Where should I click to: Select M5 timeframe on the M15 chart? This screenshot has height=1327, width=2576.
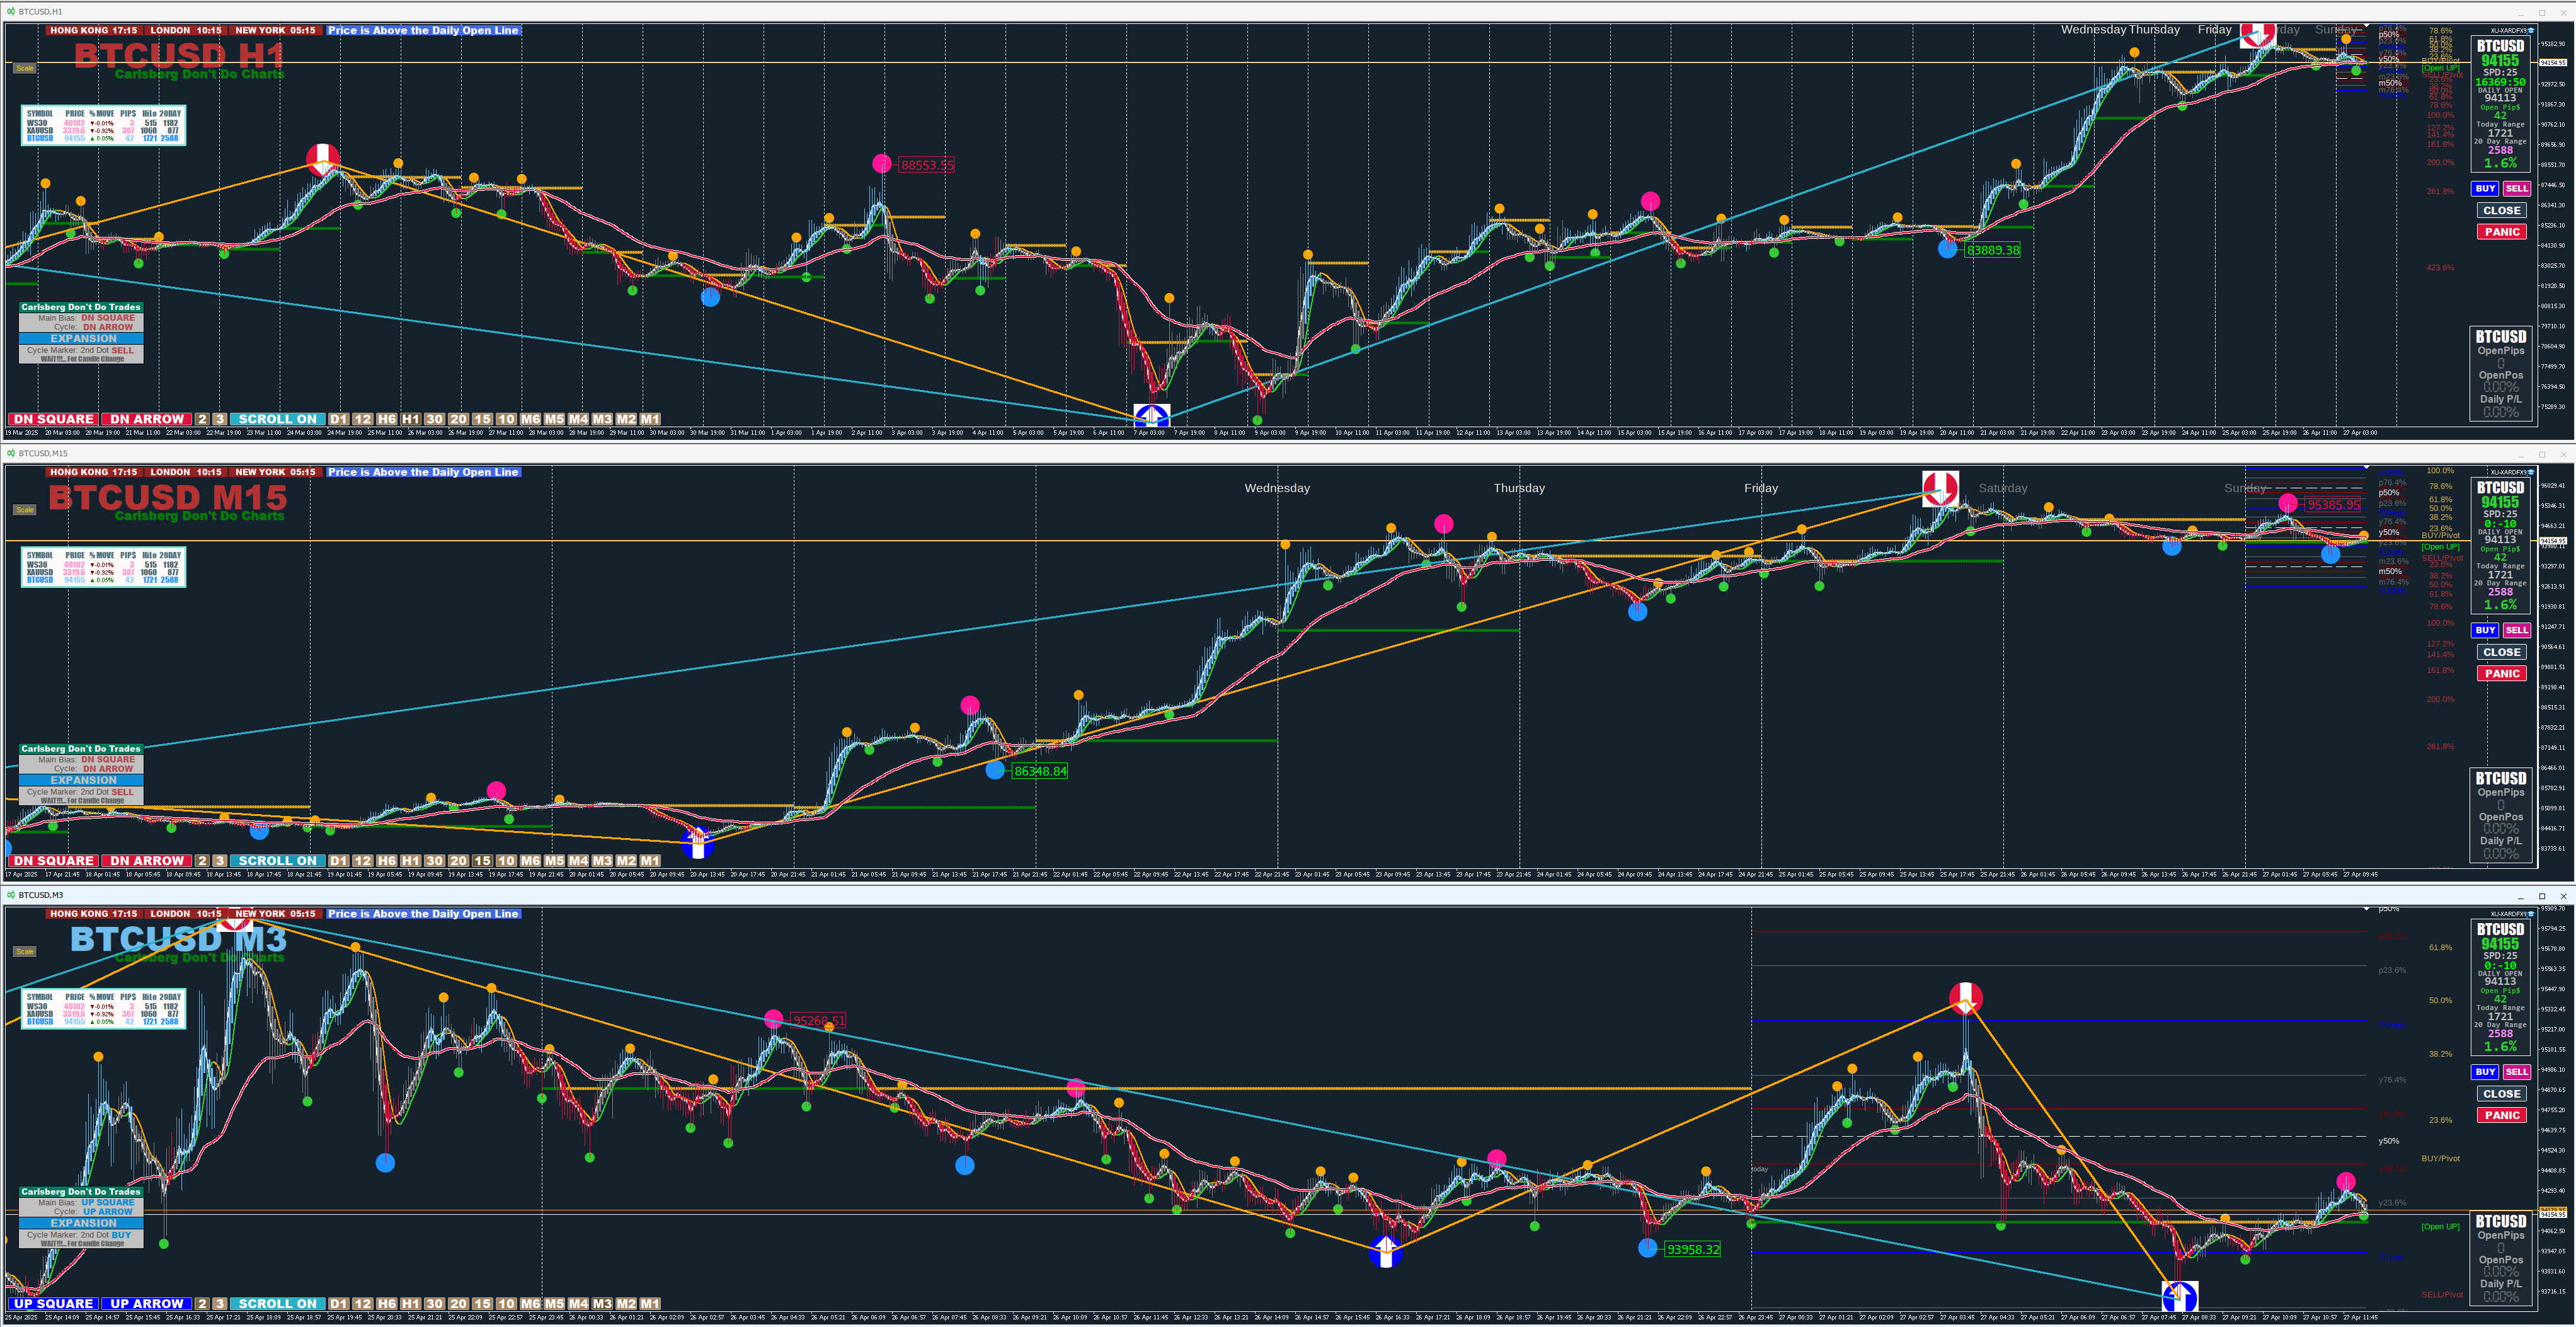tap(554, 861)
